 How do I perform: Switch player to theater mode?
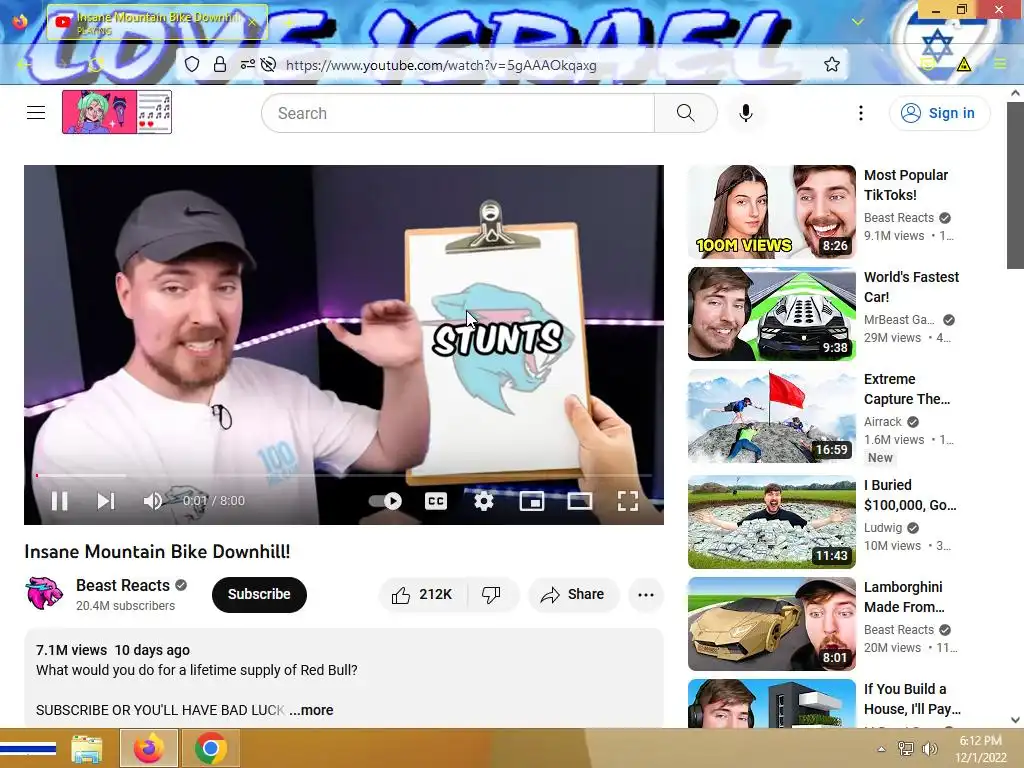(x=579, y=501)
